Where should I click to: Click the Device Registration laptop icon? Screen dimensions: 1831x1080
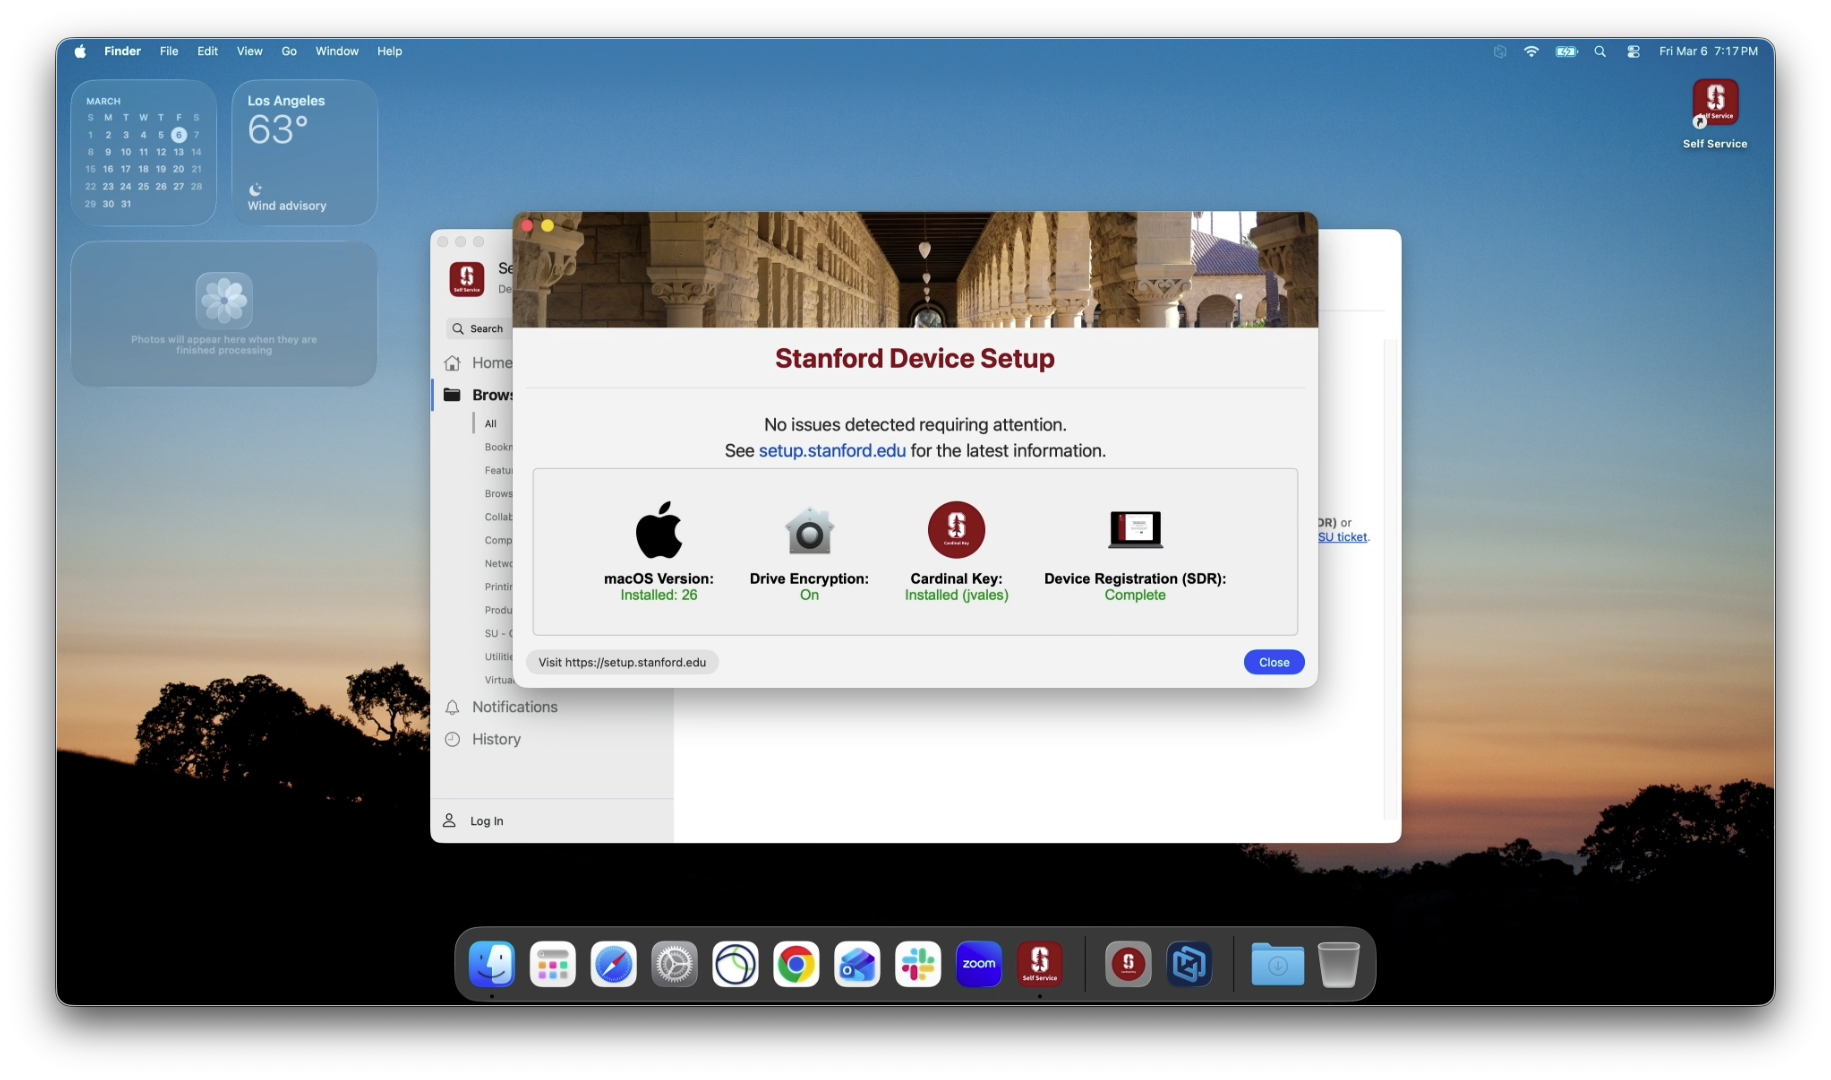tap(1135, 530)
